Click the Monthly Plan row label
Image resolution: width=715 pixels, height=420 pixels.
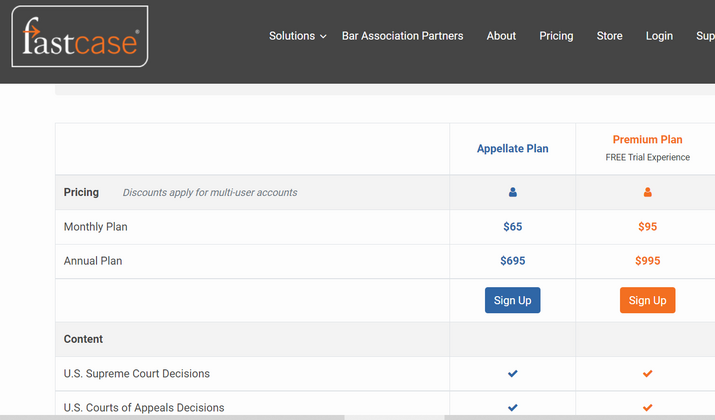tap(95, 227)
